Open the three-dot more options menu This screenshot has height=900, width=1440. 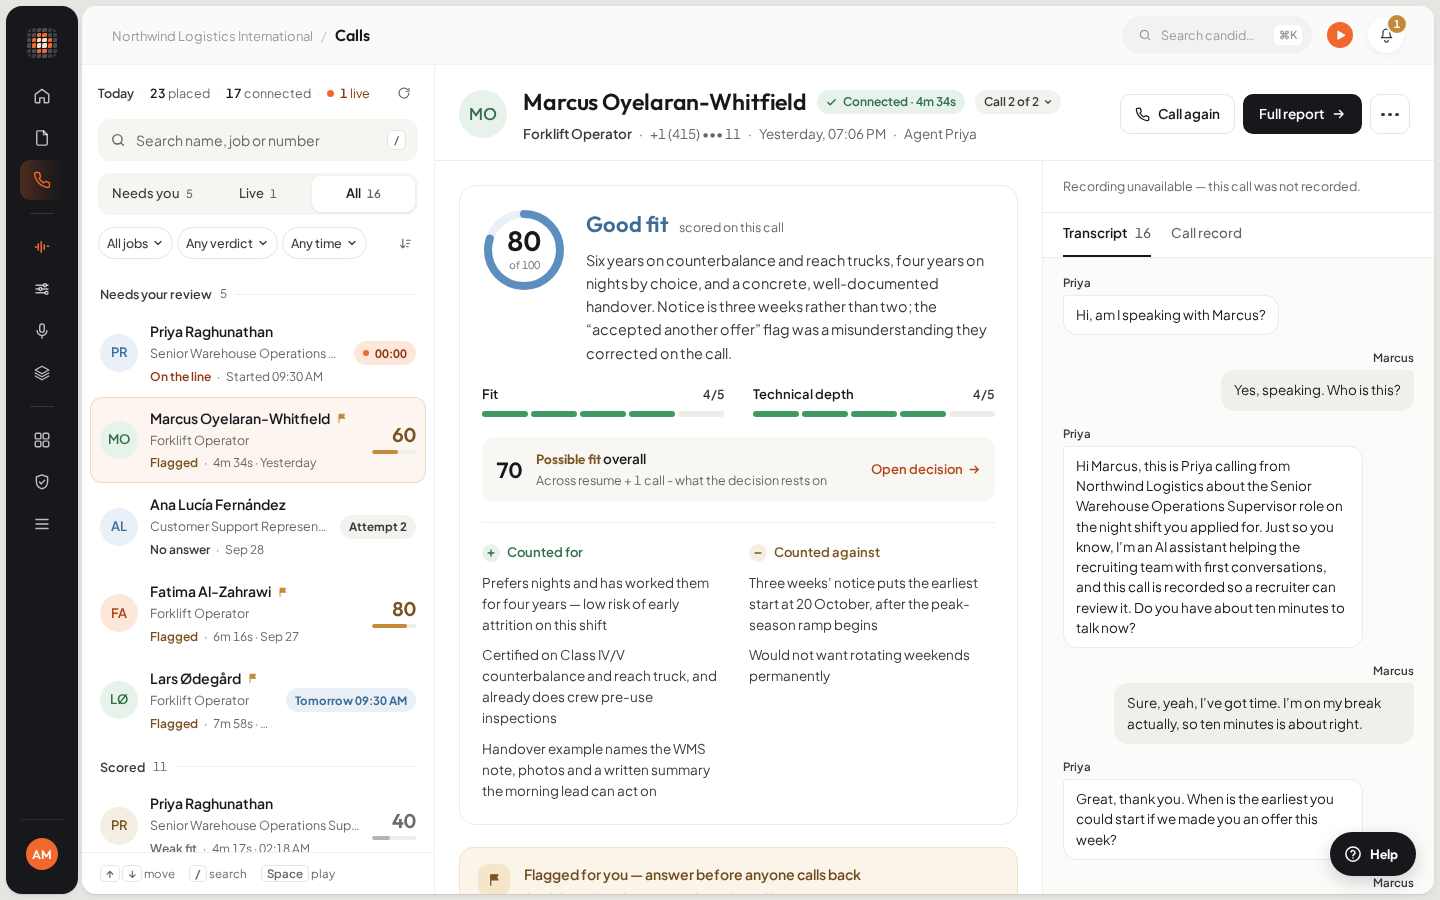[1390, 114]
